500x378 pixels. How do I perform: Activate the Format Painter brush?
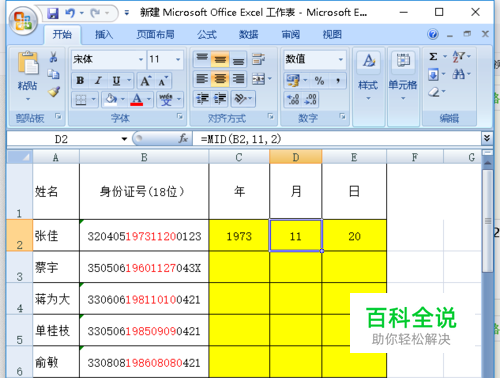tap(53, 91)
